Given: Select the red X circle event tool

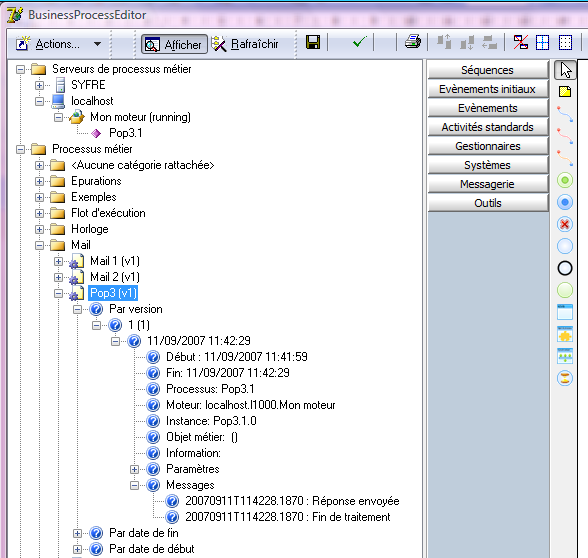Looking at the screenshot, I should [565, 224].
